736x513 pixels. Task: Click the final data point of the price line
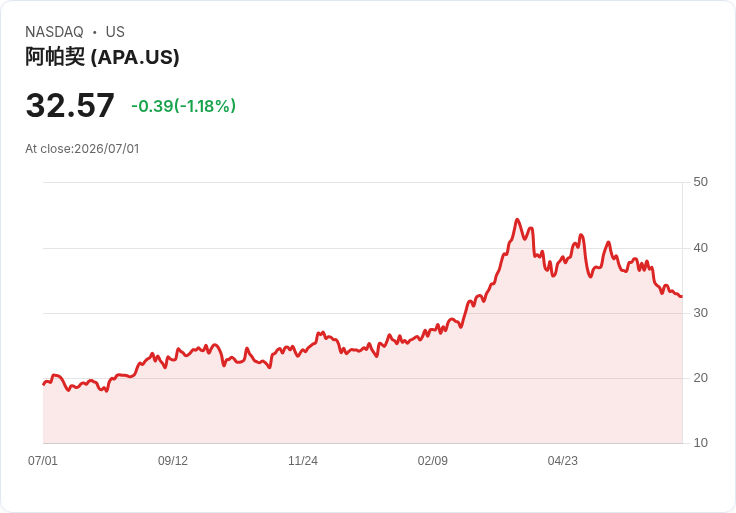point(682,297)
